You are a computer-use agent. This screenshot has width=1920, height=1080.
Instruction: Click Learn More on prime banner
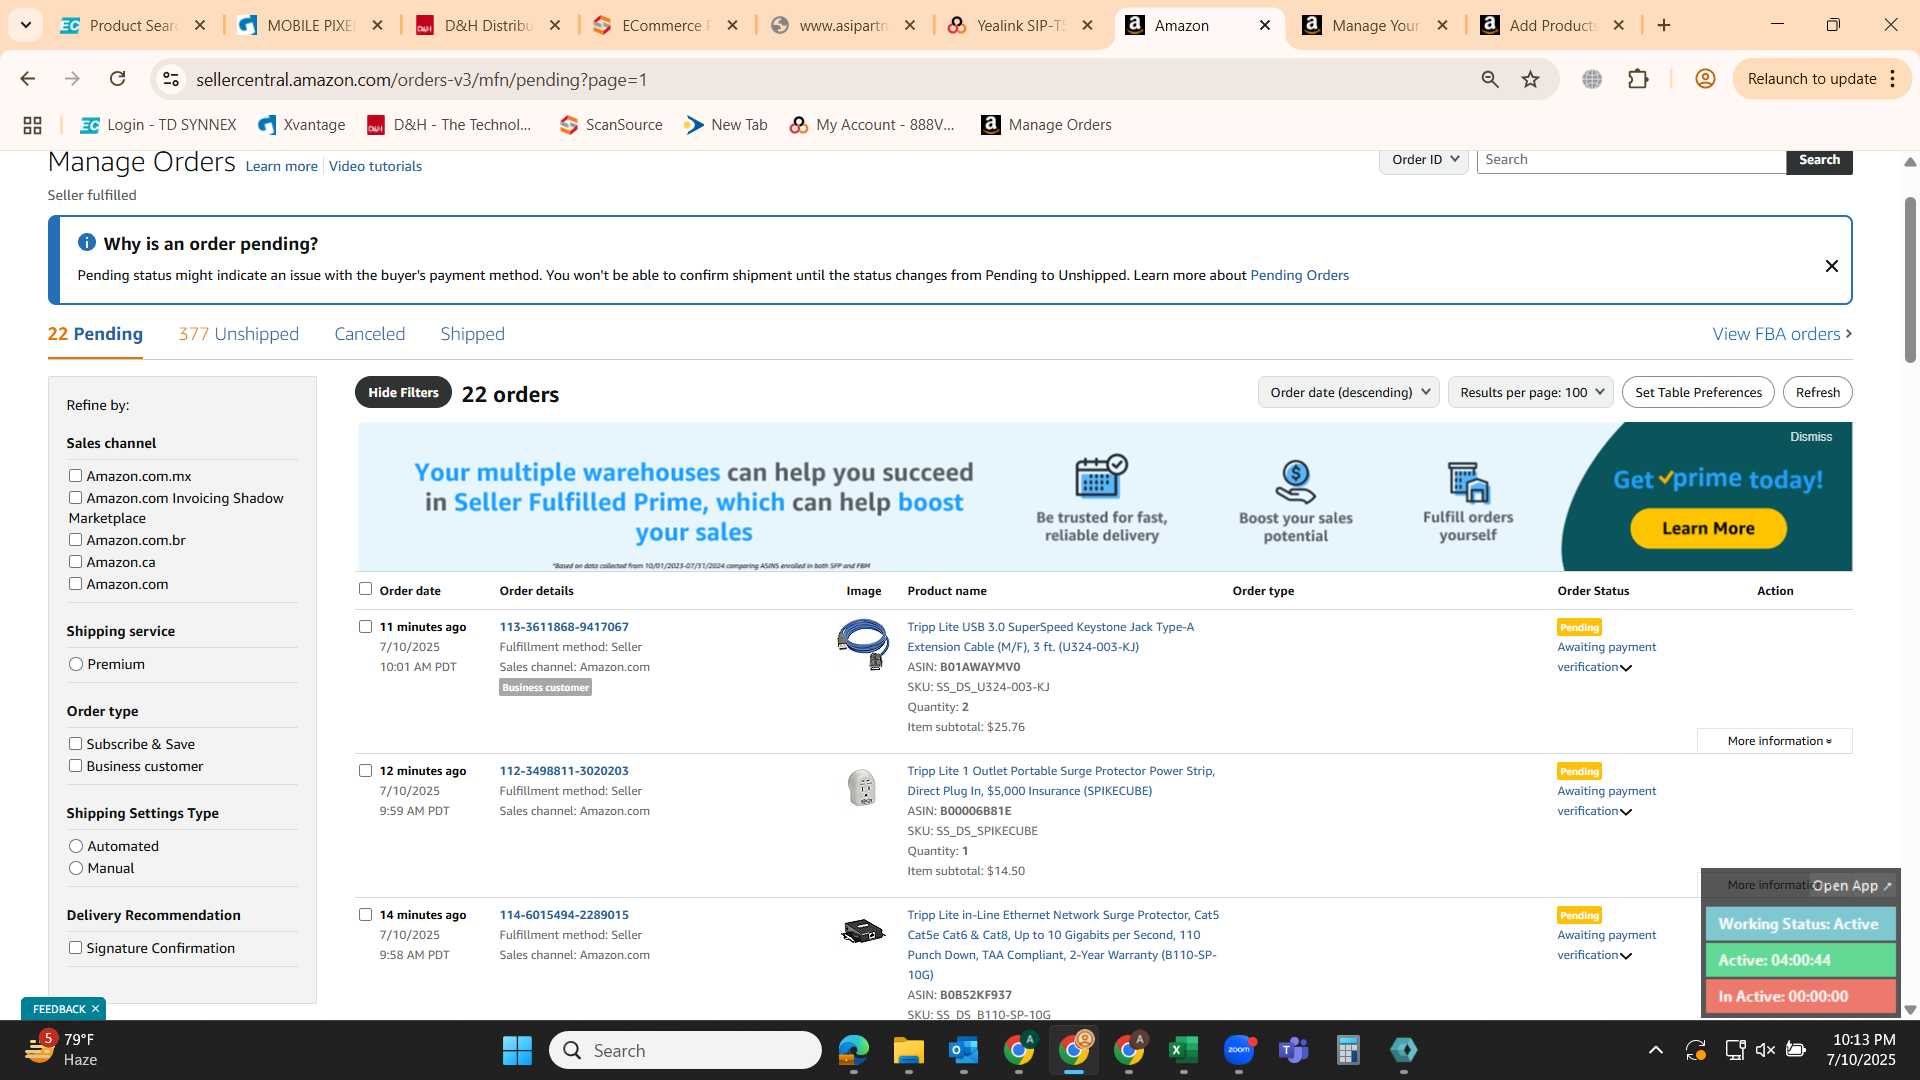pyautogui.click(x=1708, y=528)
